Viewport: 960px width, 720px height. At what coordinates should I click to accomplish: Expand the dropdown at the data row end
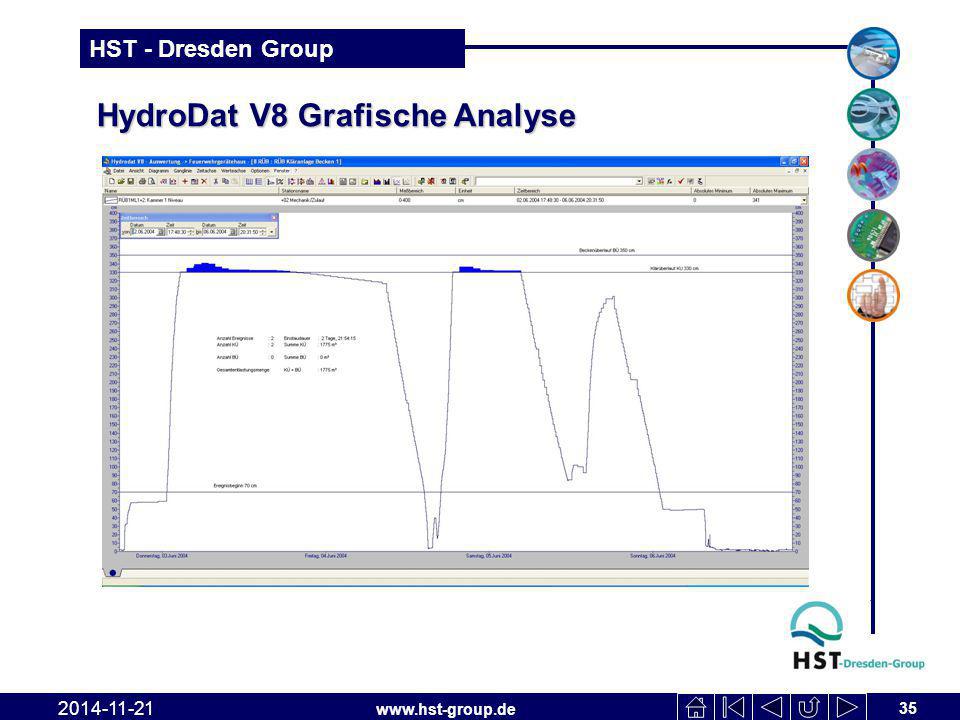pyautogui.click(x=803, y=200)
